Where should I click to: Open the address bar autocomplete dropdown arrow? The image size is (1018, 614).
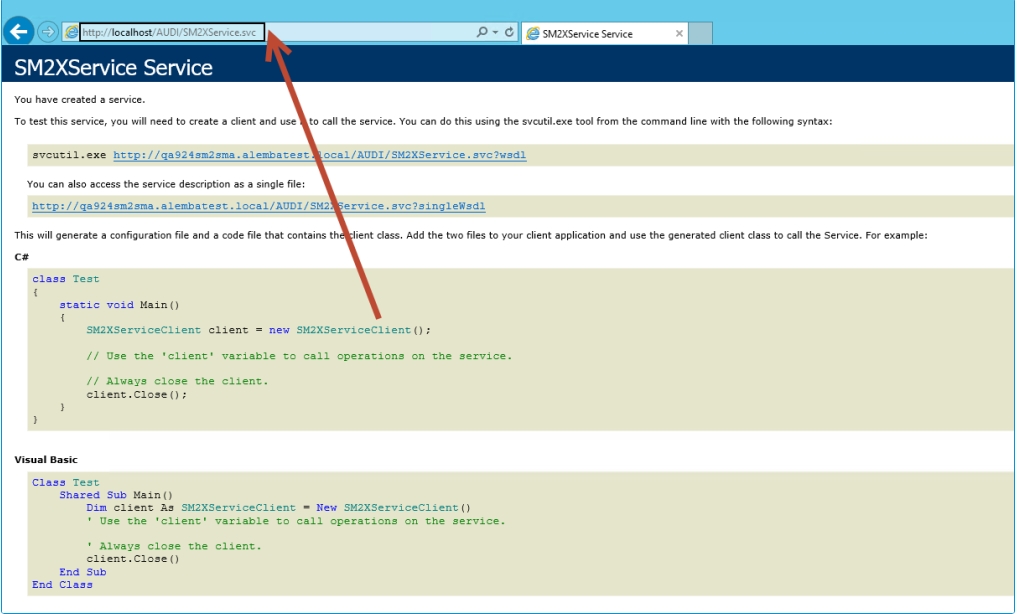coord(495,33)
